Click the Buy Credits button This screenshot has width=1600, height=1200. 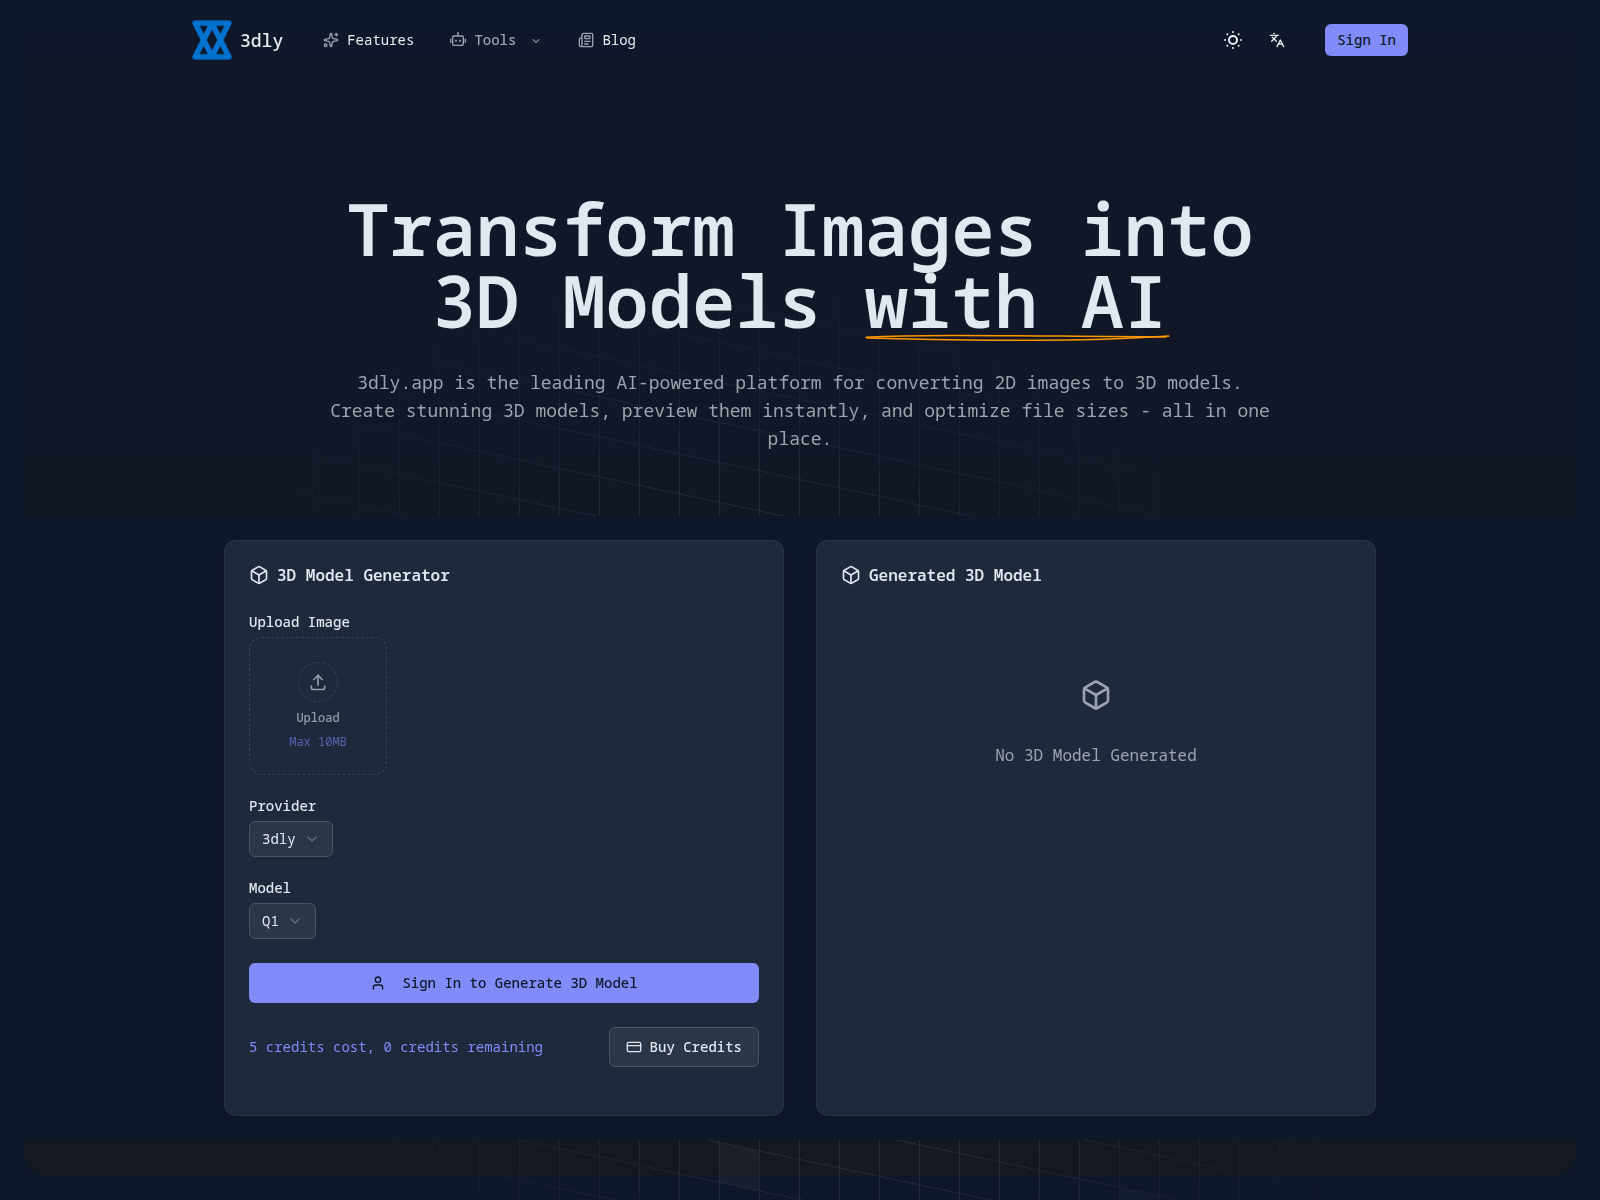pyautogui.click(x=684, y=1047)
